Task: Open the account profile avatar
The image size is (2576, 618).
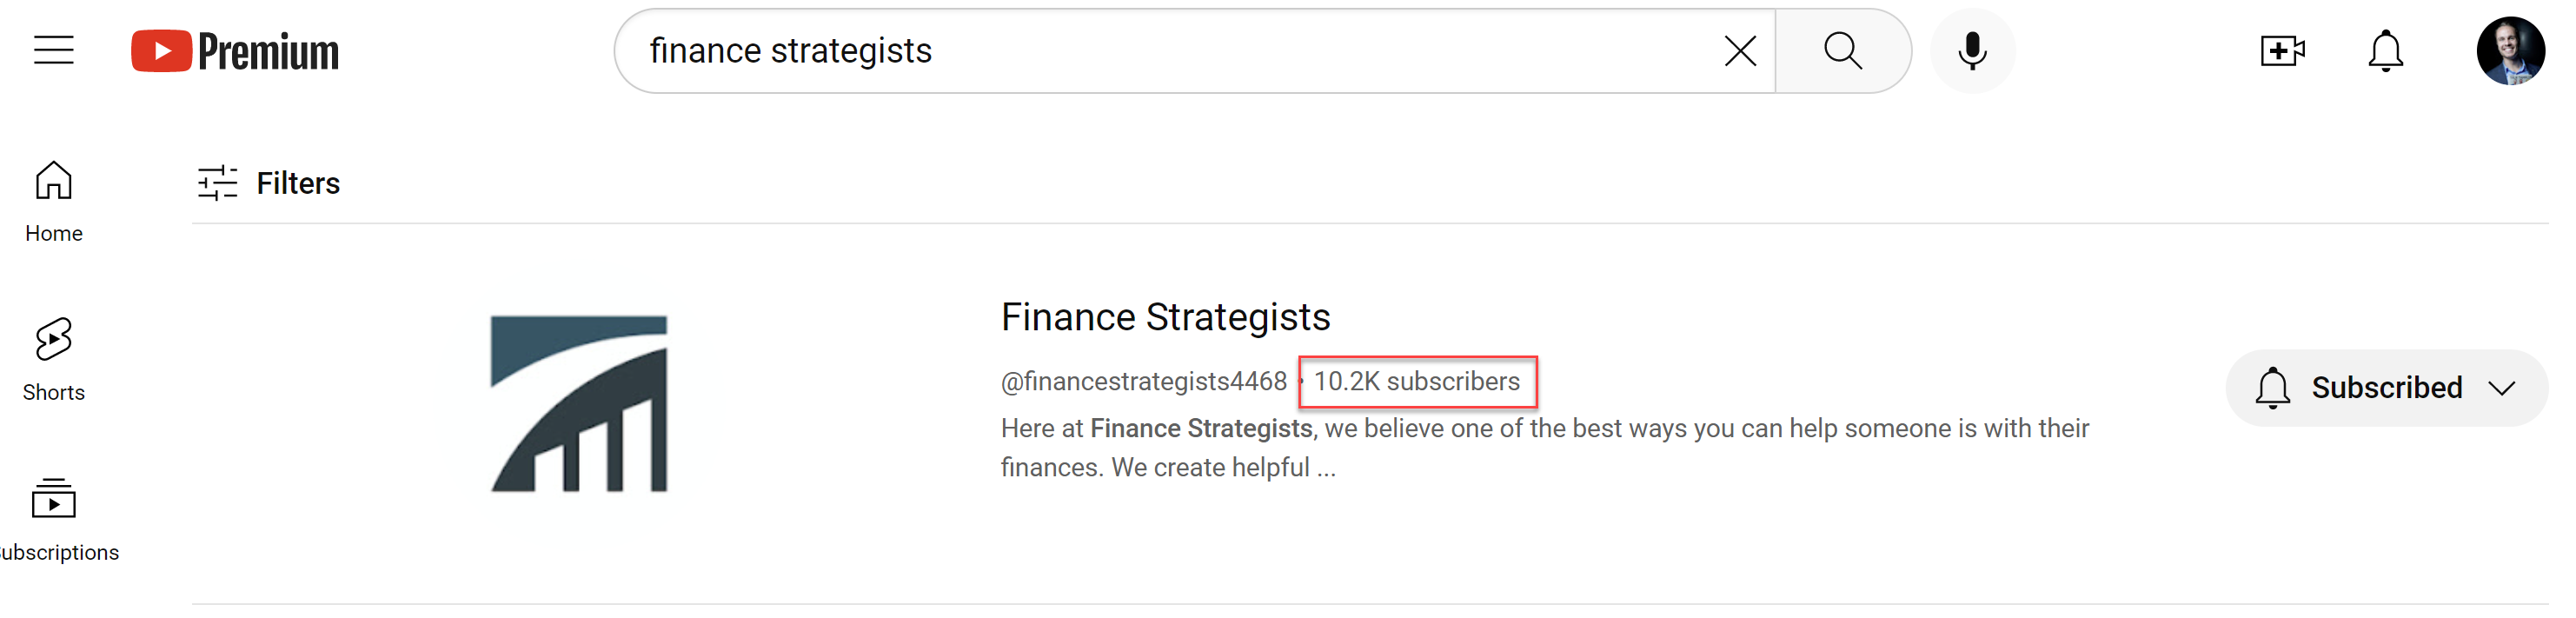Action: click(2510, 50)
